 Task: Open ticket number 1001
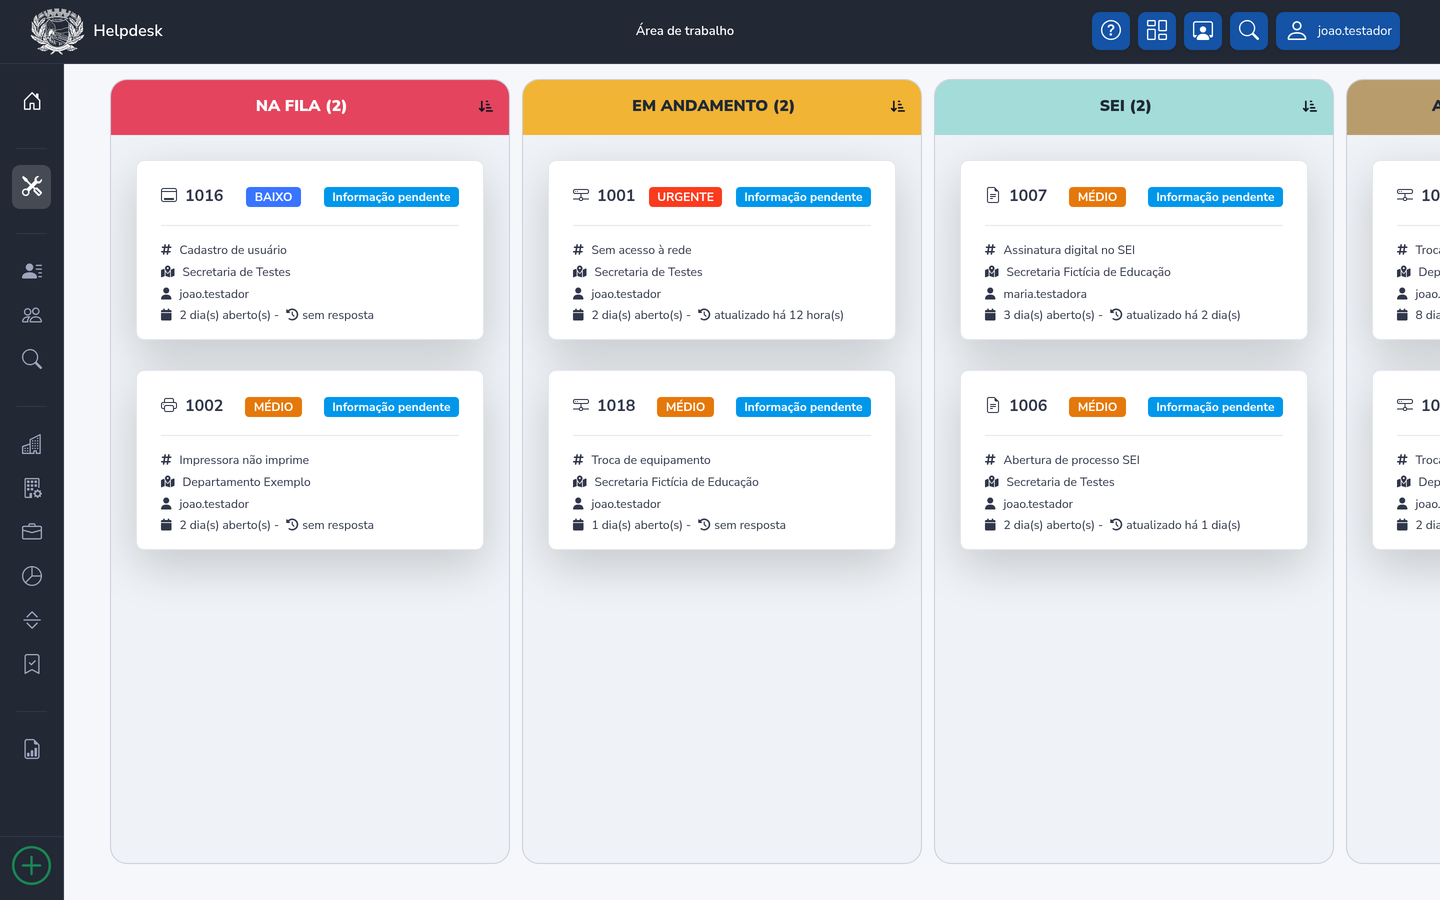pyautogui.click(x=616, y=196)
